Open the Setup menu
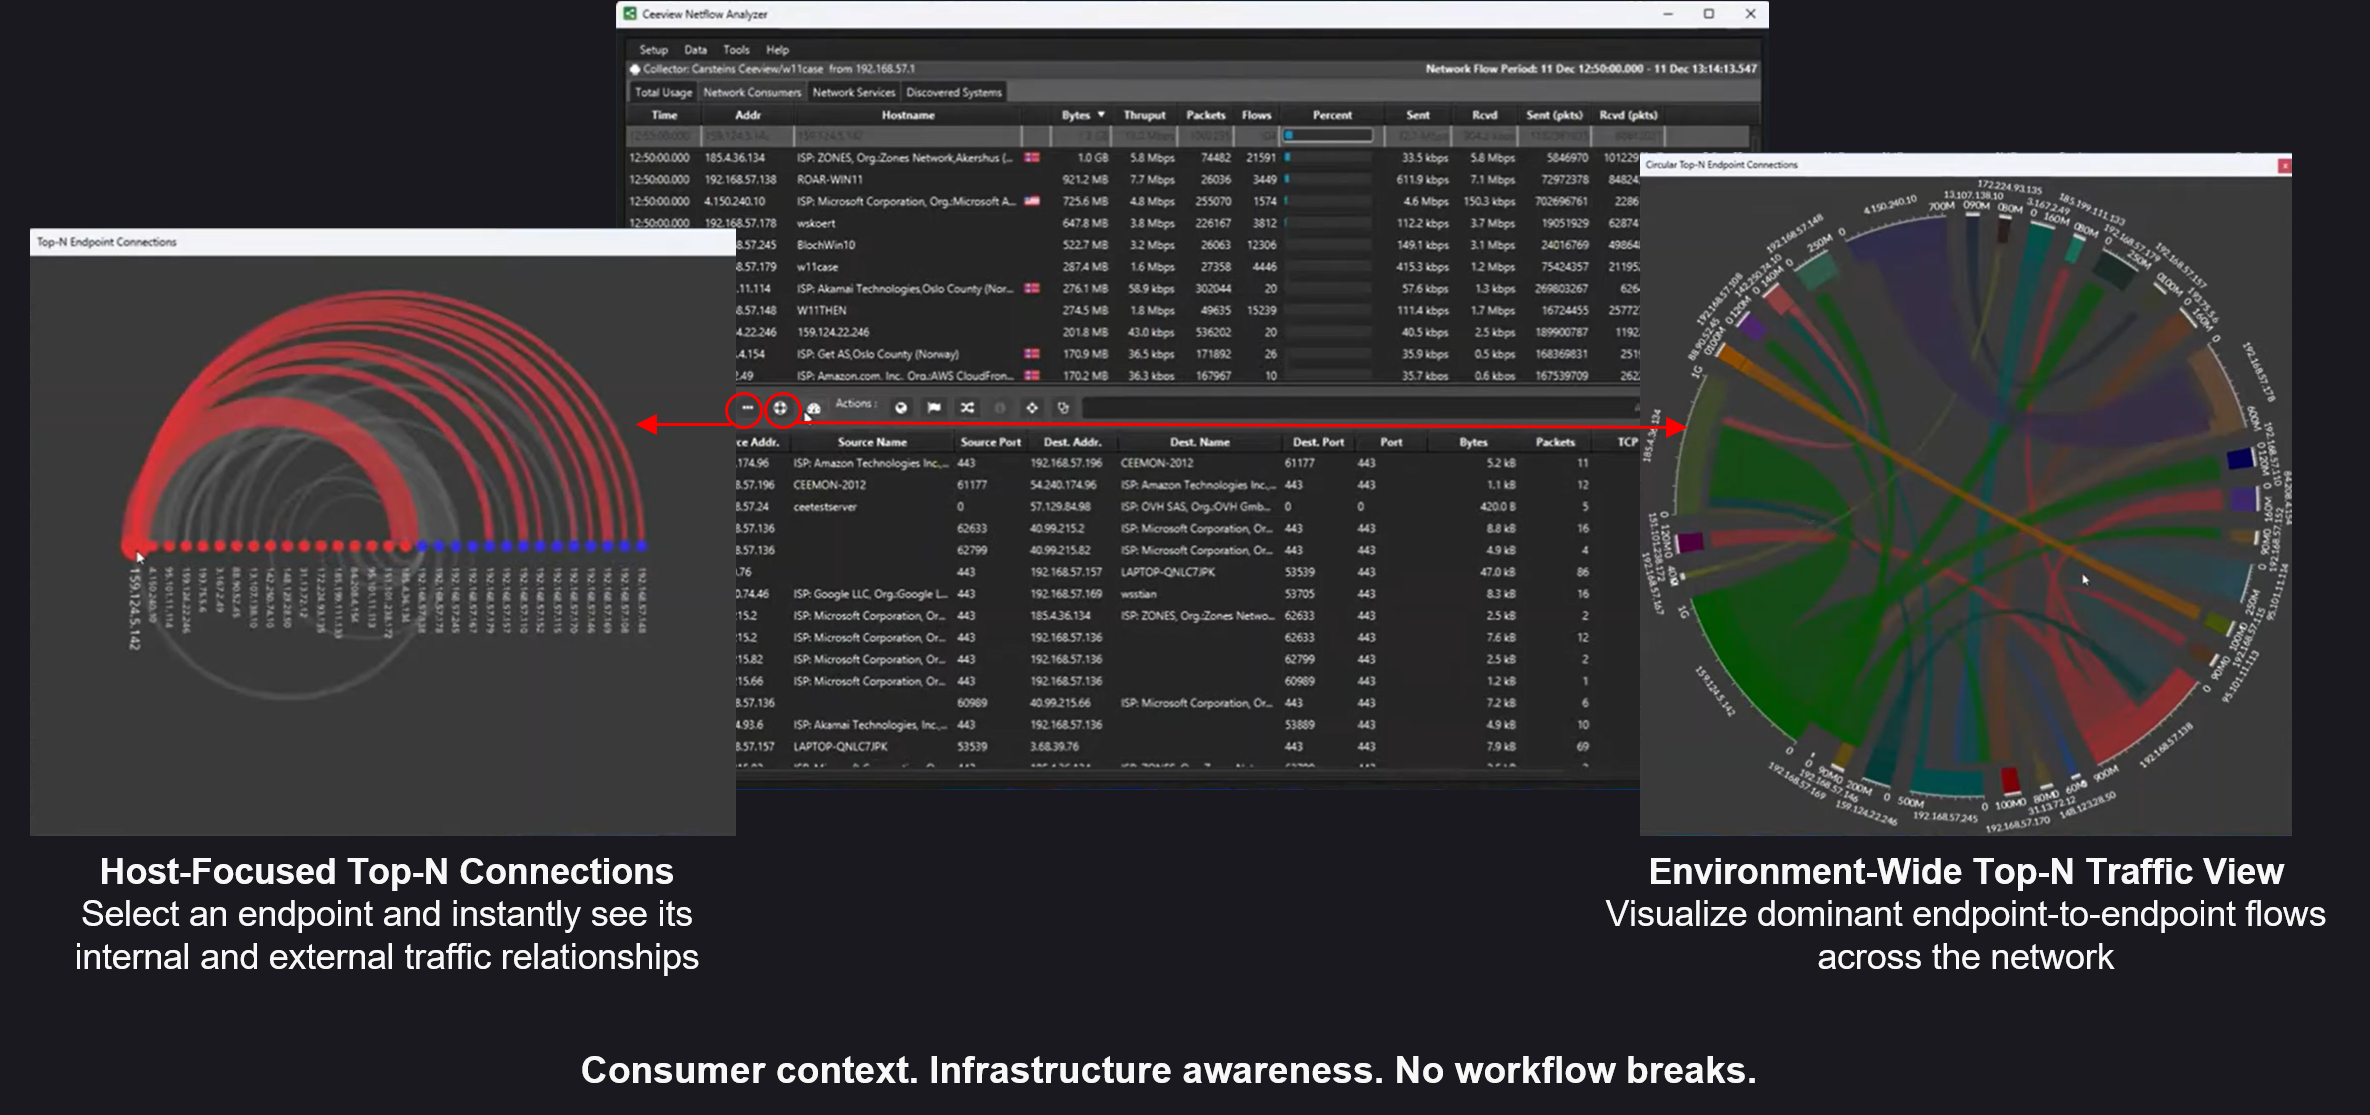The width and height of the screenshot is (2370, 1115). click(x=653, y=50)
